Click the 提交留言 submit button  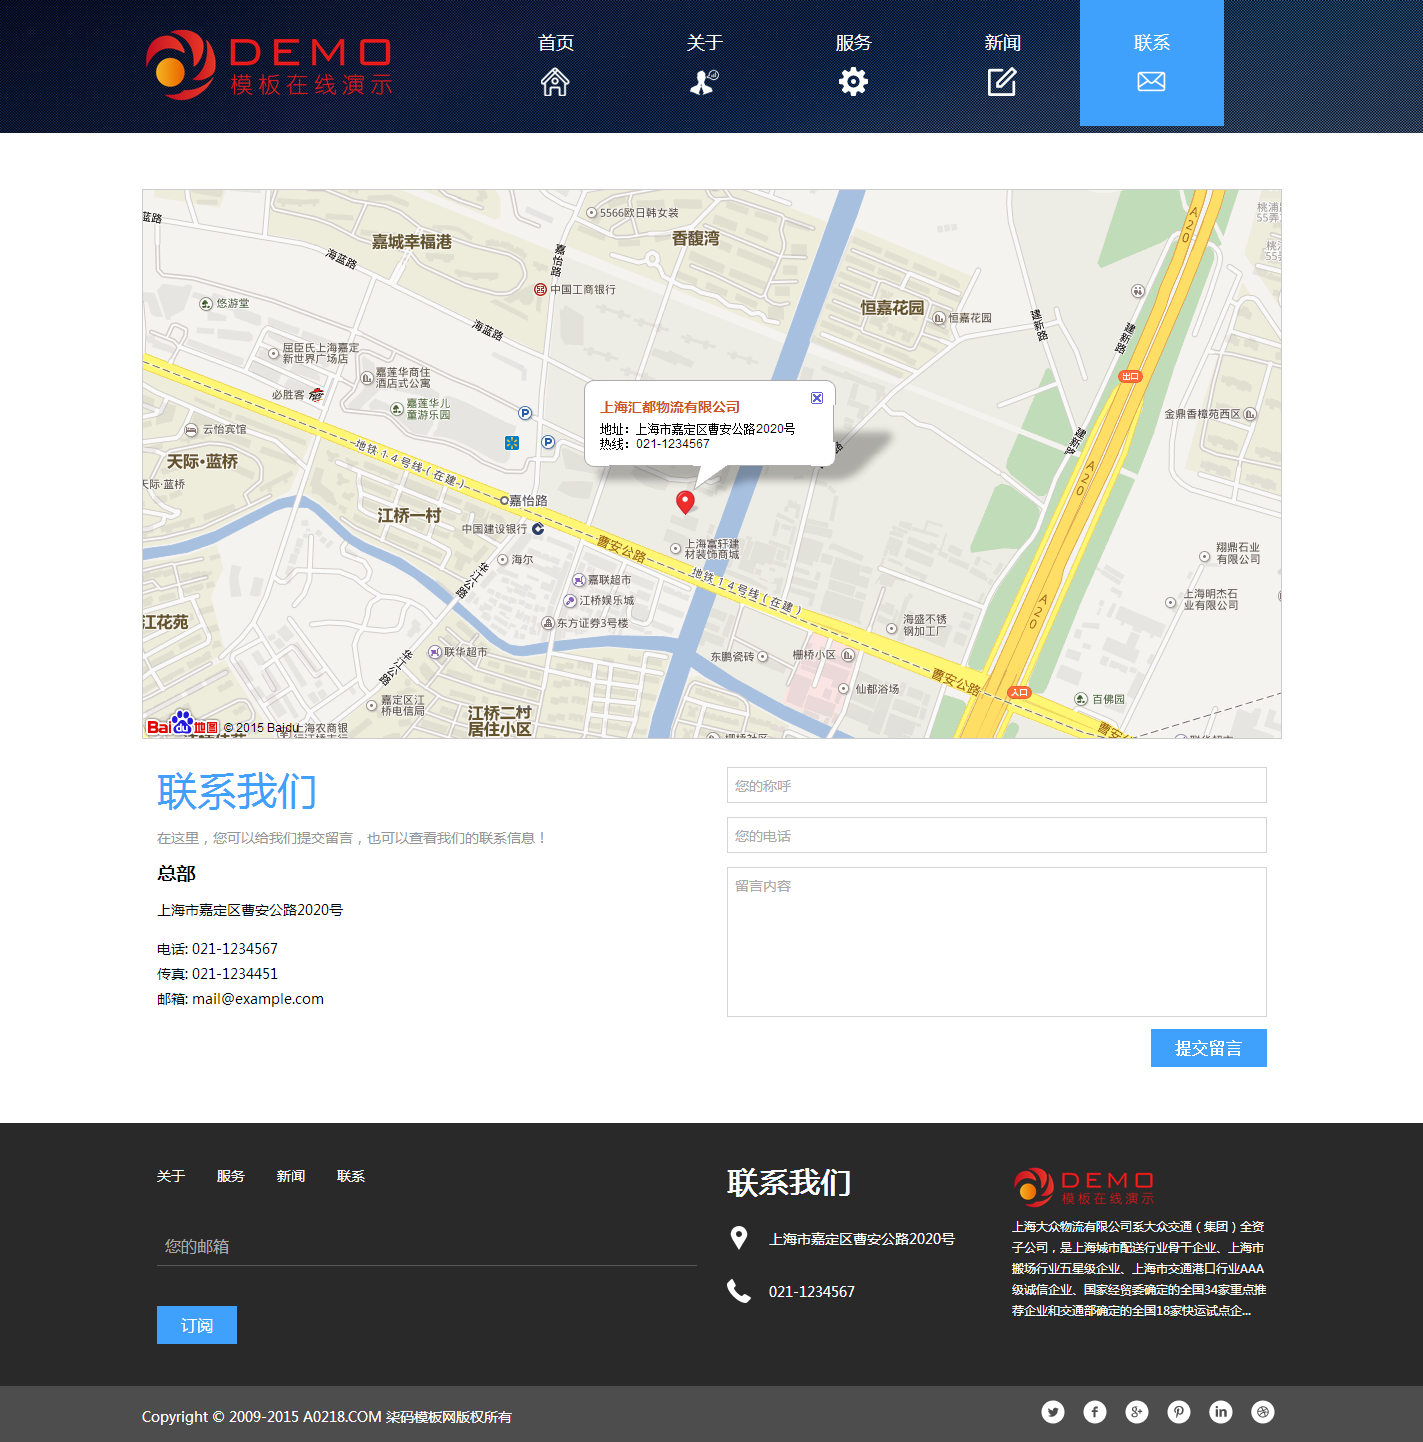(1208, 1048)
